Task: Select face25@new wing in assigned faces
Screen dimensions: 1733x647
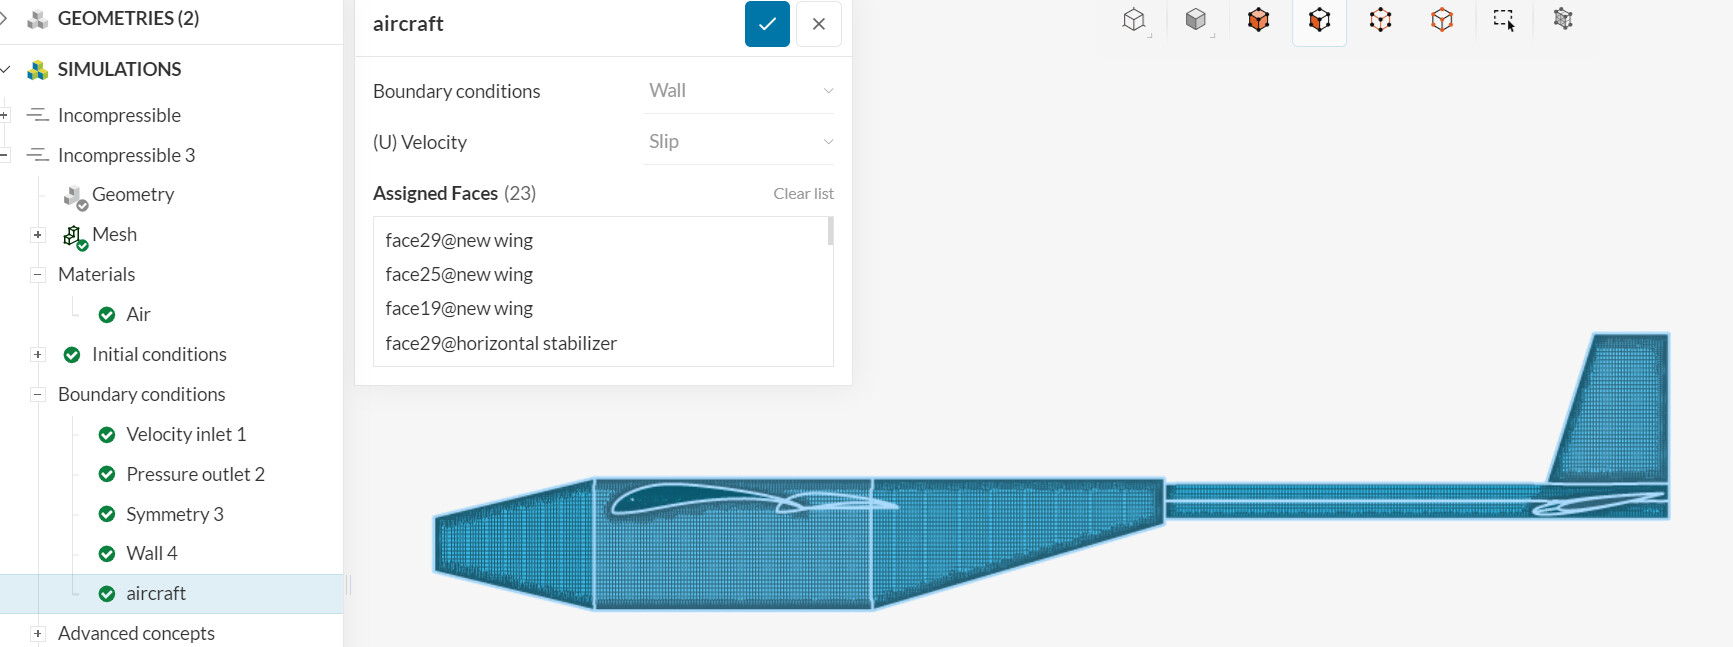Action: [x=459, y=274]
